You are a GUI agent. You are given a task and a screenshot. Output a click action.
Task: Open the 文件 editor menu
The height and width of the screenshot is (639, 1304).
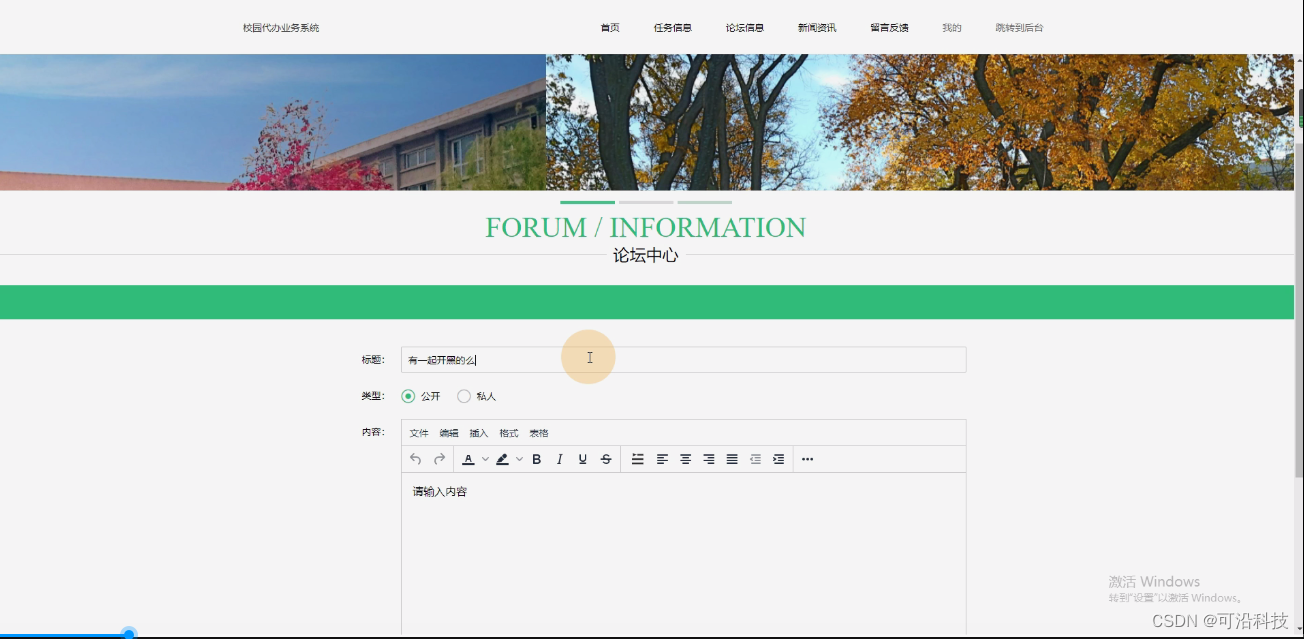point(419,433)
